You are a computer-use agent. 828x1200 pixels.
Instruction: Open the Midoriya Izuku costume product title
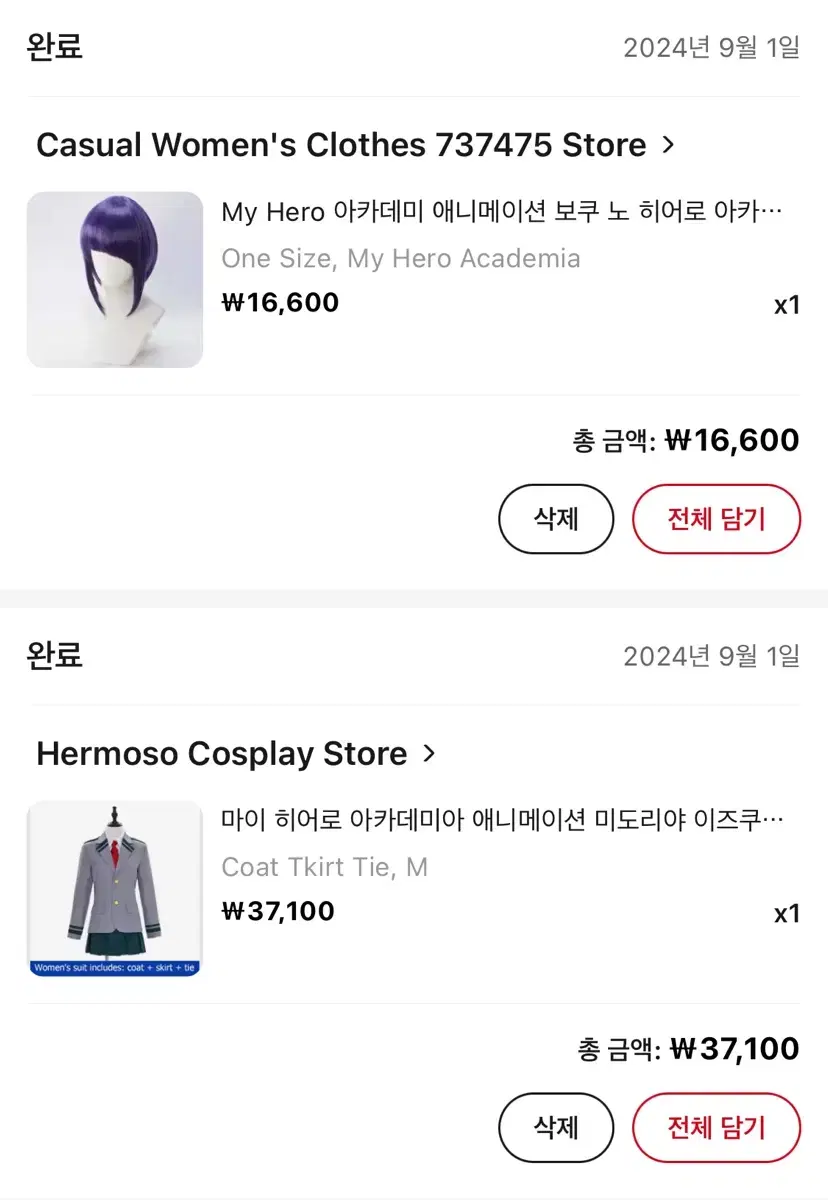coord(502,821)
